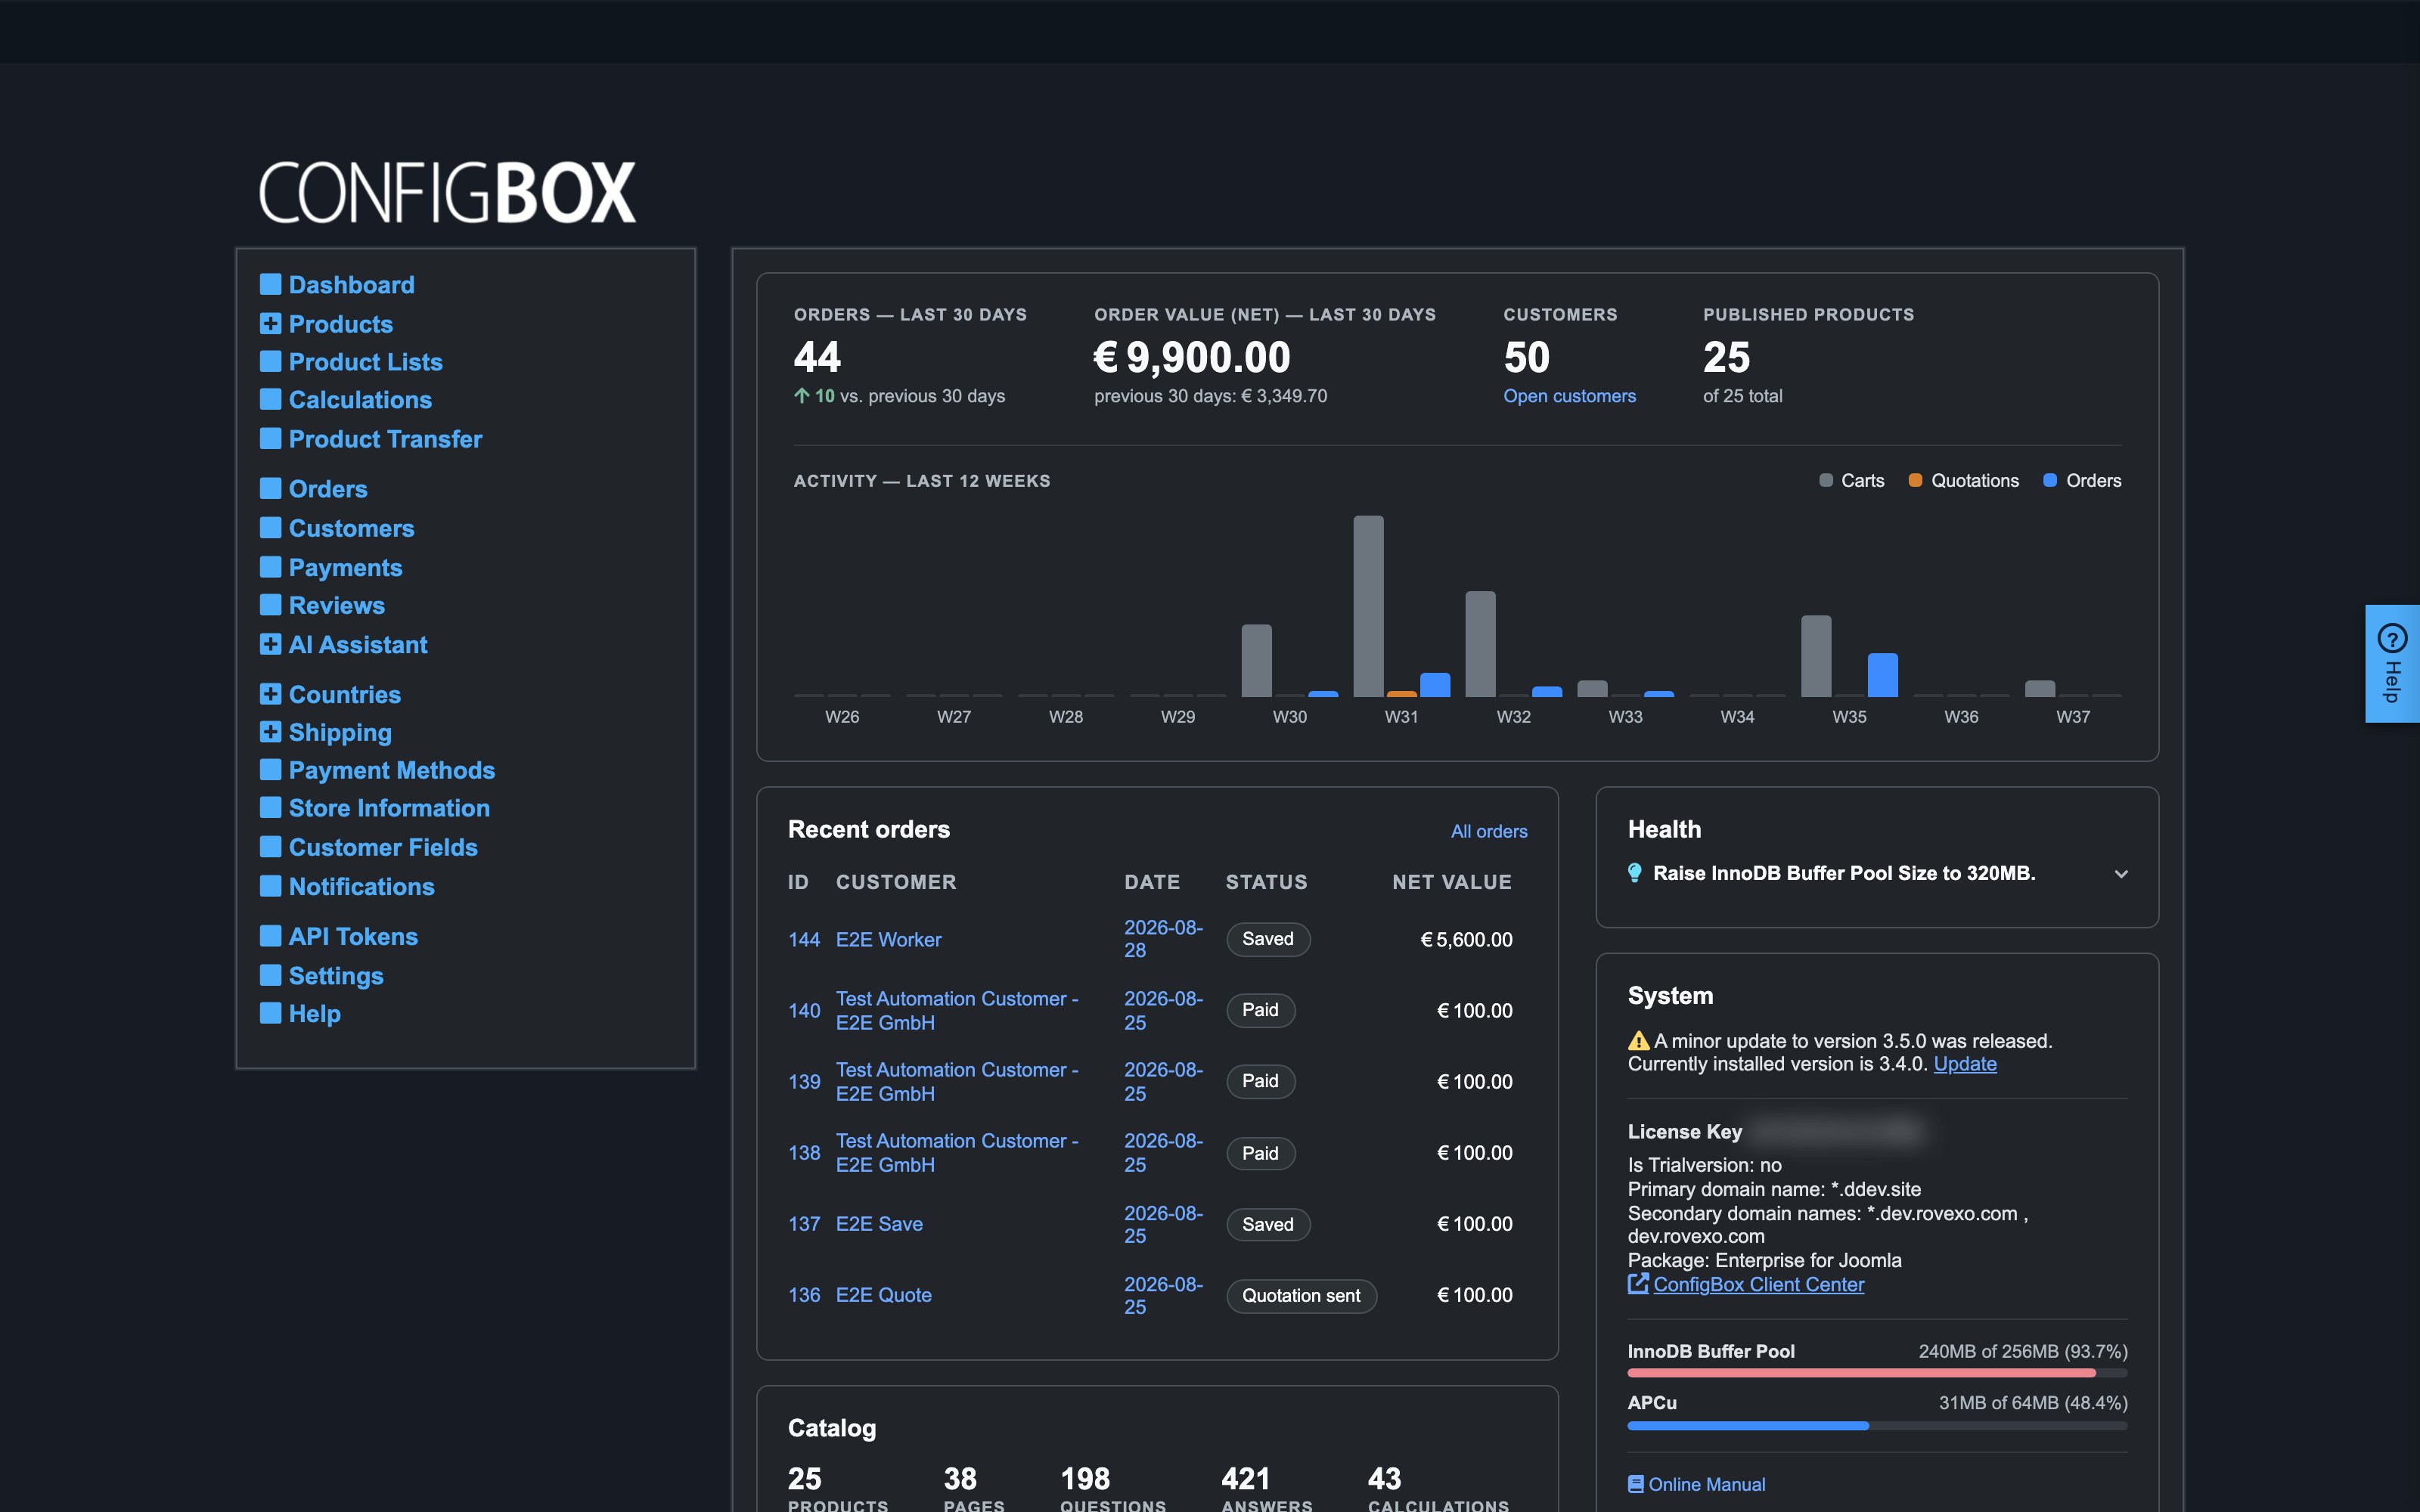
Task: Click the warning triangle icon in System panel
Action: point(1638,1041)
